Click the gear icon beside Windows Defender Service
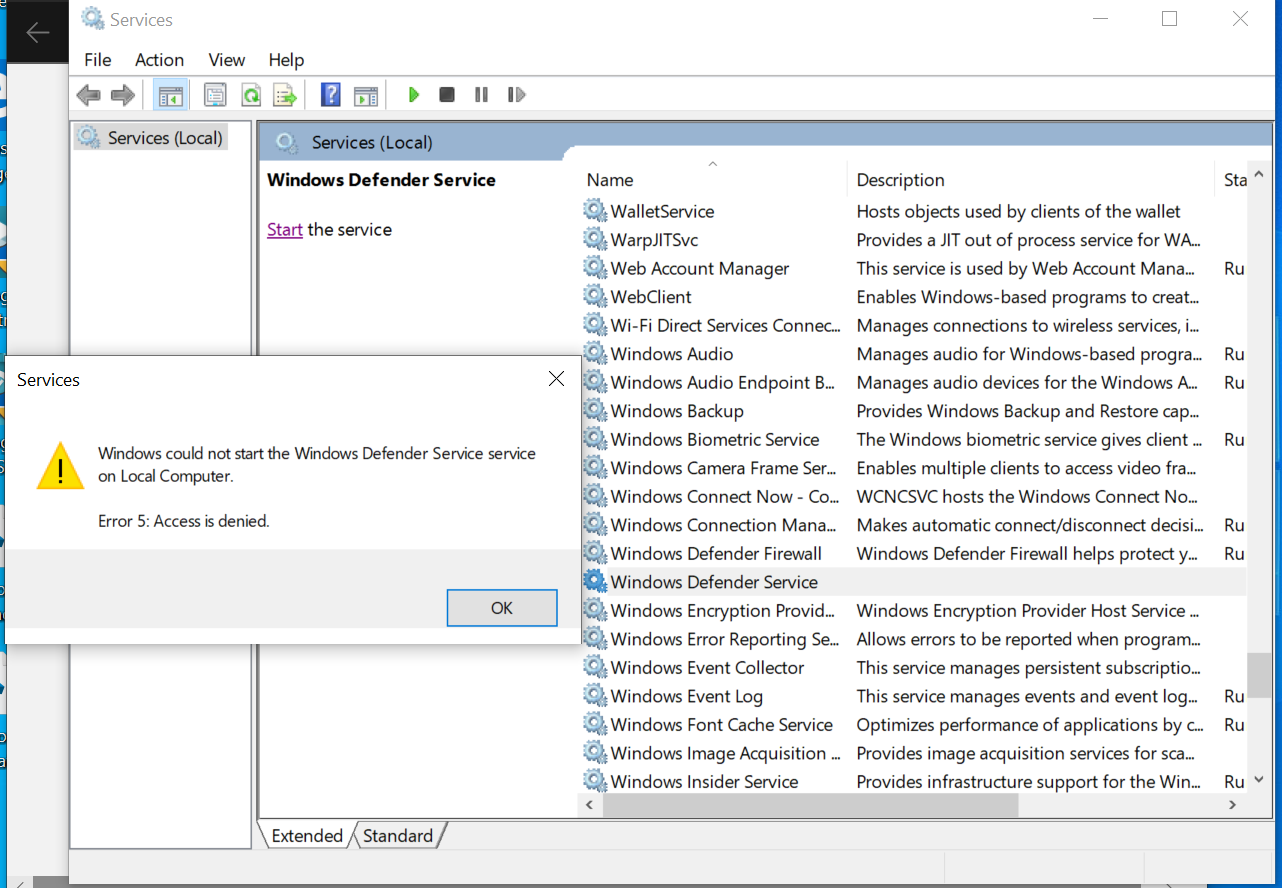 (595, 582)
